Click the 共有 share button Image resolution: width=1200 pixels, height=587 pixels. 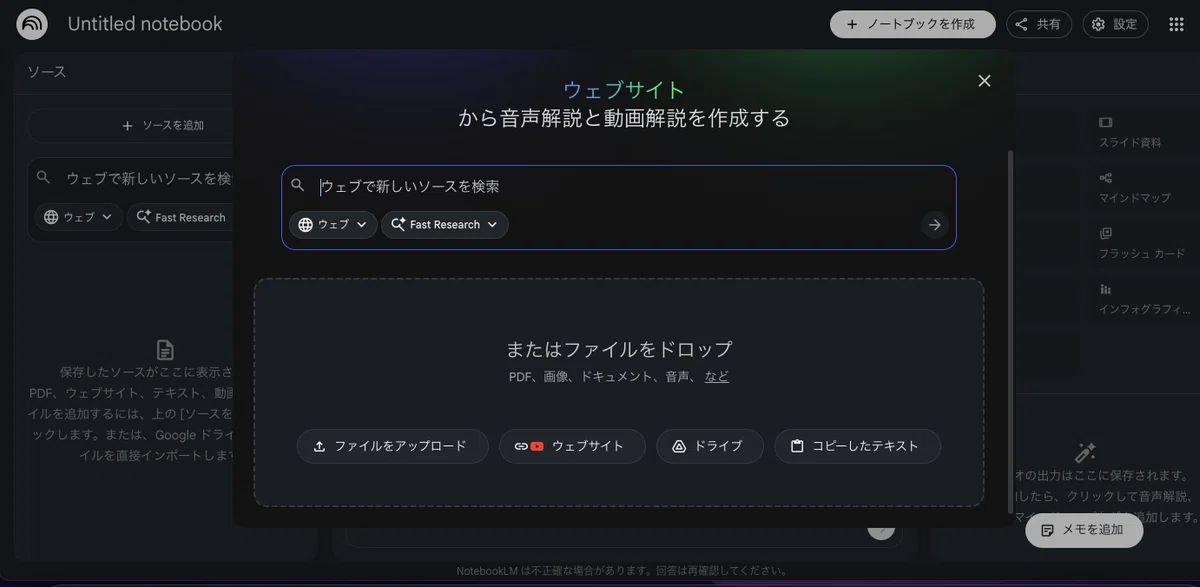(x=1039, y=24)
